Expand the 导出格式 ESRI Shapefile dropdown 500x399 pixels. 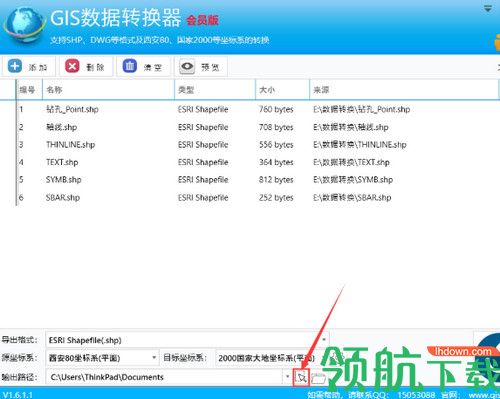pyautogui.click(x=324, y=340)
